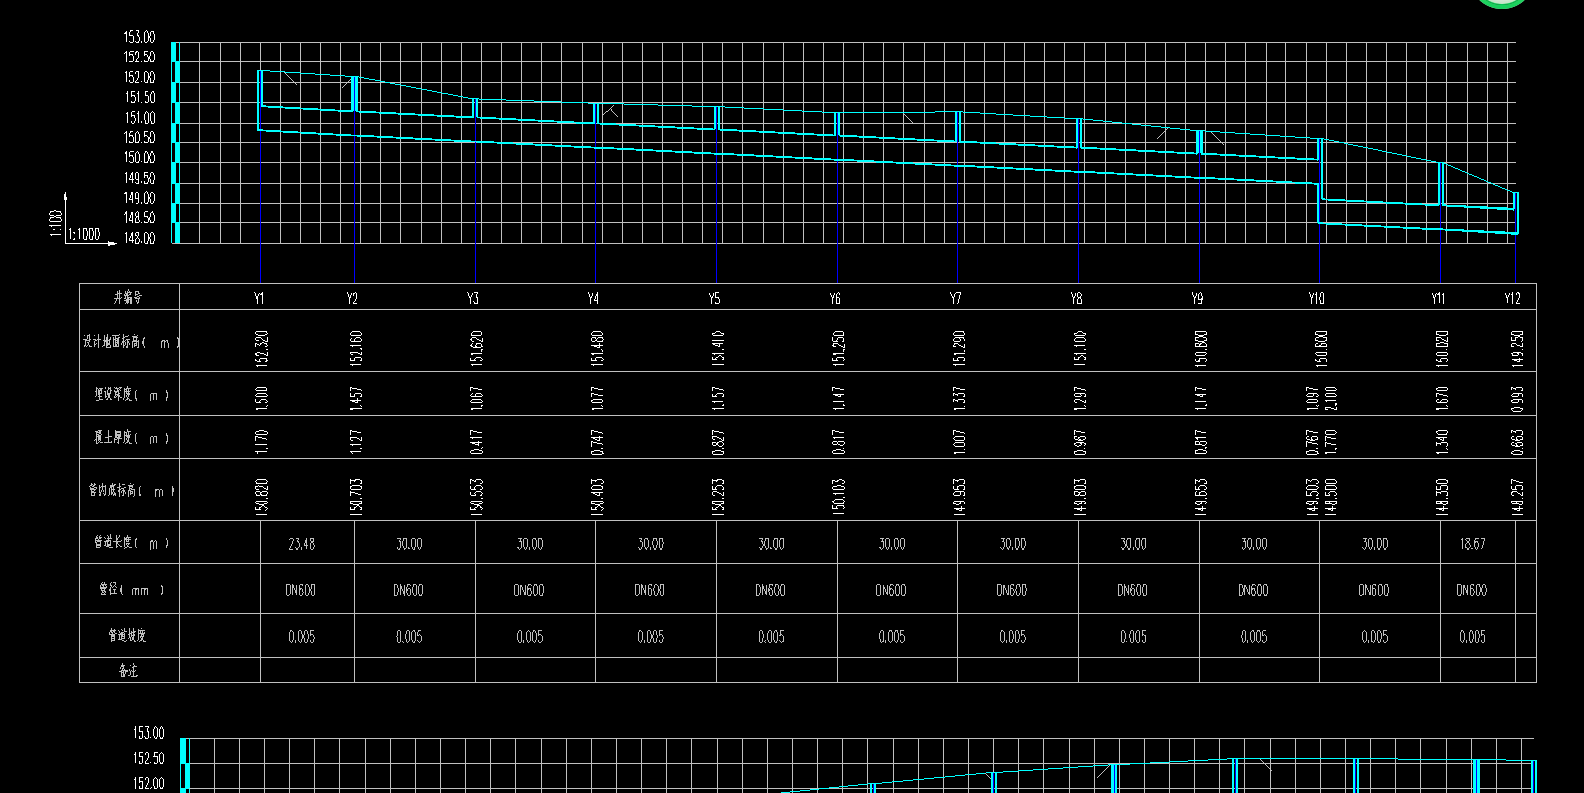Click the 1:1000 horizontal scale label
The image size is (1584, 793).
tap(85, 234)
